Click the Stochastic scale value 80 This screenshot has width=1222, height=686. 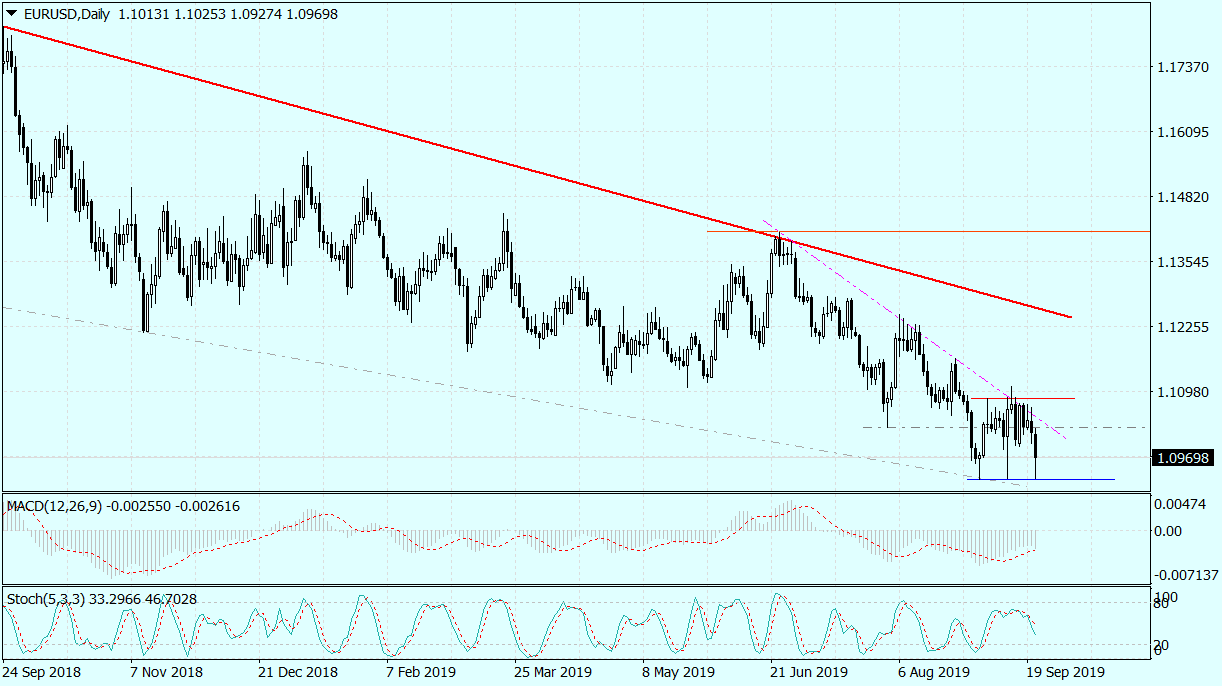click(1162, 604)
